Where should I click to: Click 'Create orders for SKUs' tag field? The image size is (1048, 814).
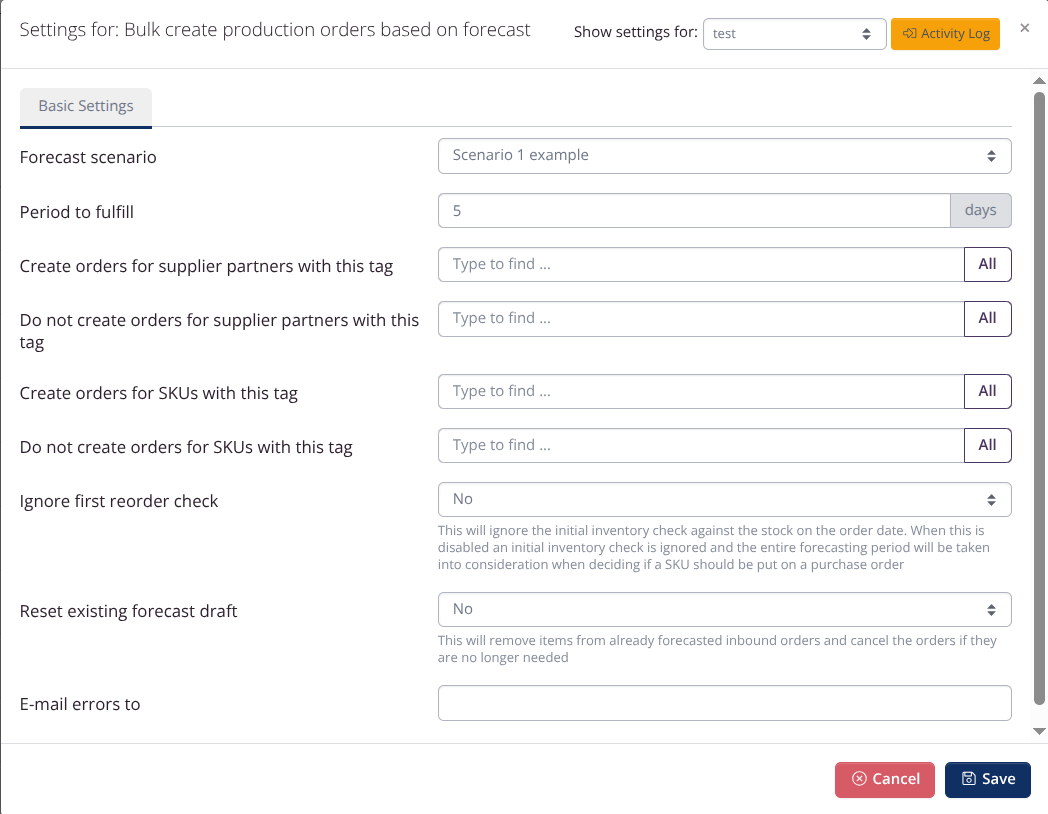(x=700, y=392)
